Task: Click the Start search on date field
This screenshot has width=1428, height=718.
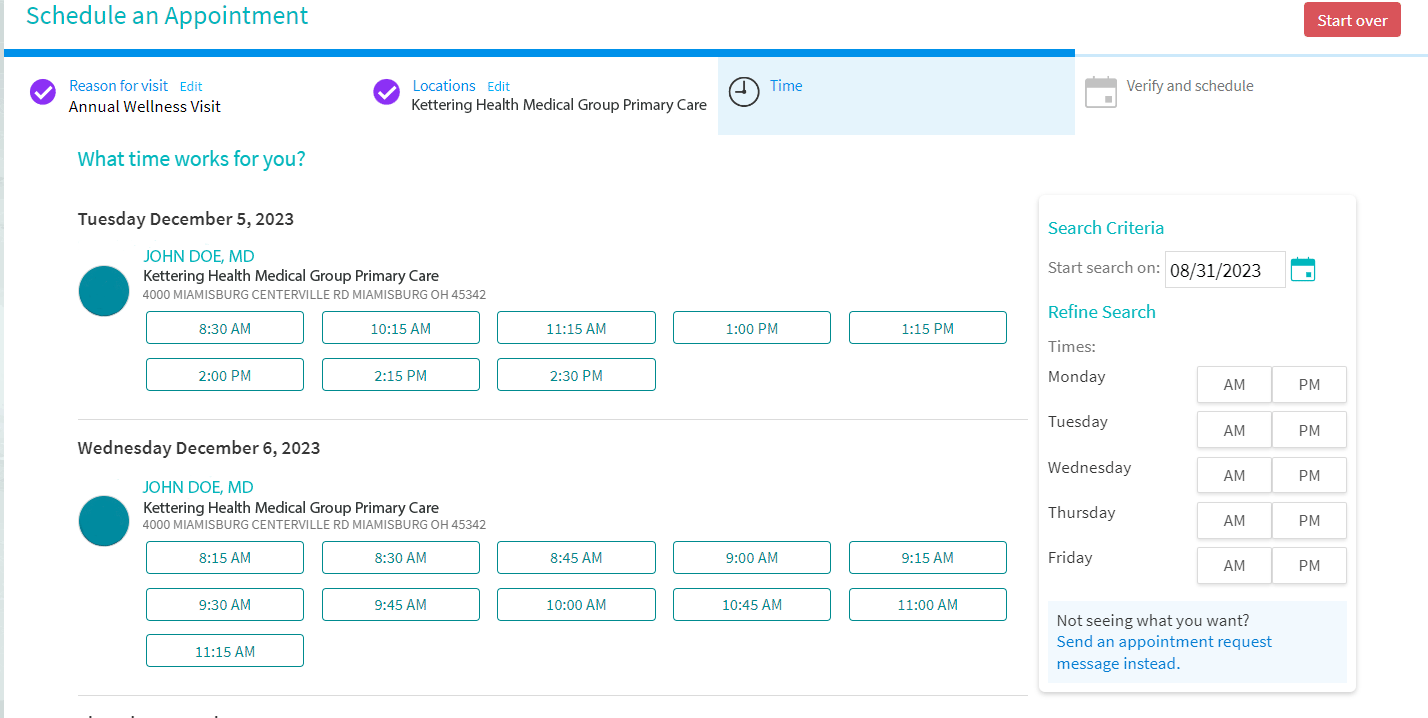Action: pyautogui.click(x=1225, y=270)
